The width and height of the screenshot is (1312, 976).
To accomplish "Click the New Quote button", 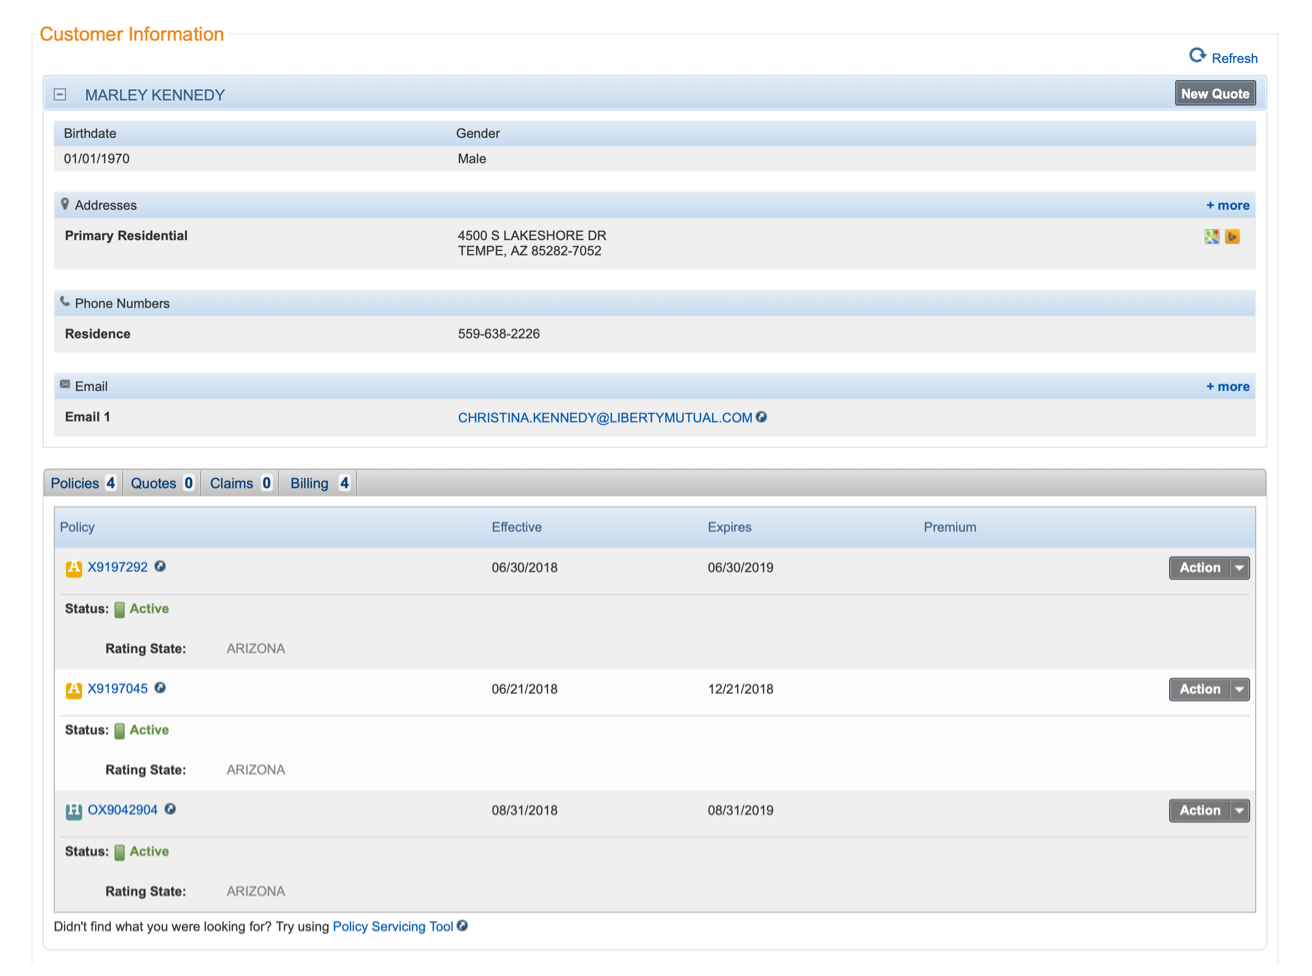I will 1215,93.
